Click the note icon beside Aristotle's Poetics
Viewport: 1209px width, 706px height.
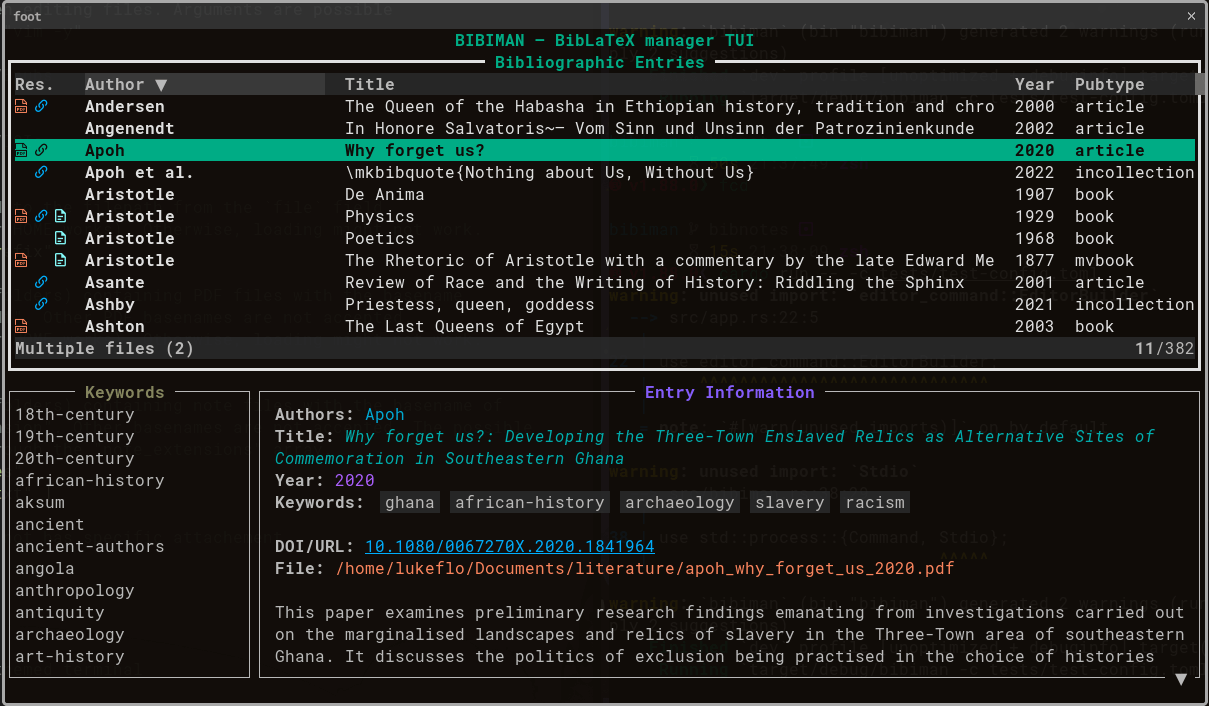60,238
